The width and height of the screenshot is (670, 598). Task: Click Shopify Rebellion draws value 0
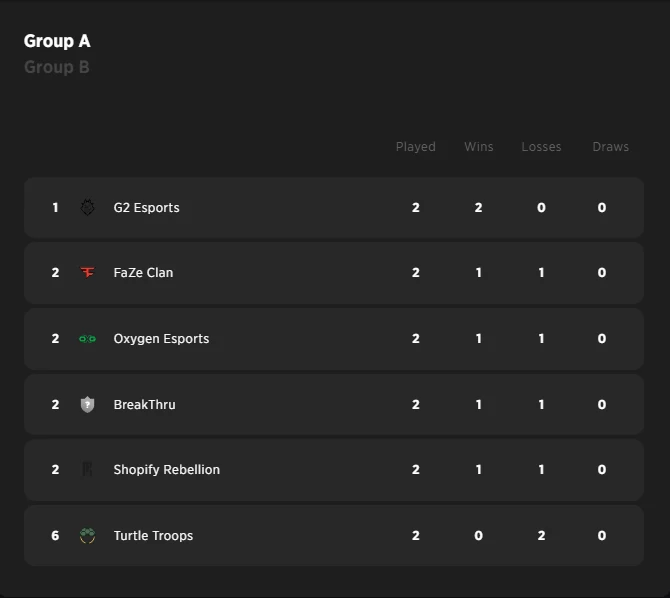click(602, 469)
